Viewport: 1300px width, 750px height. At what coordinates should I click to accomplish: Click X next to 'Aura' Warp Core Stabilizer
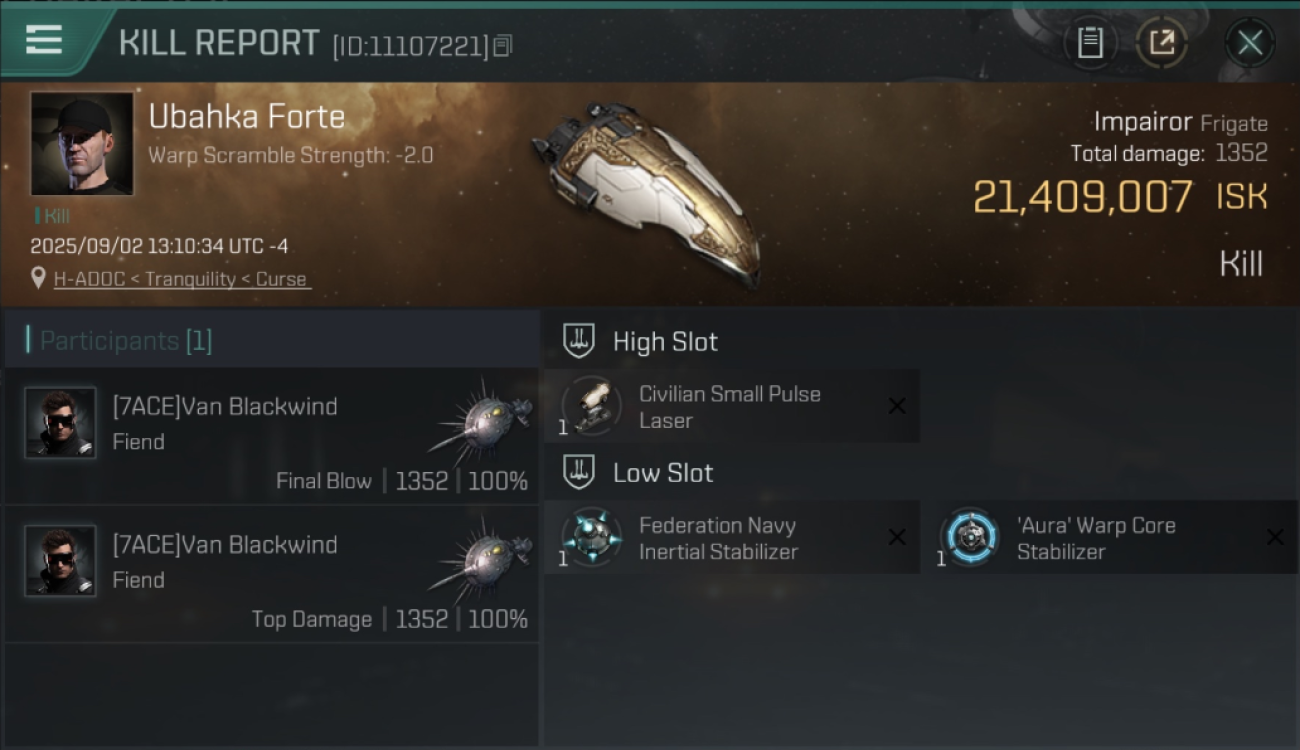pyautogui.click(x=1275, y=537)
